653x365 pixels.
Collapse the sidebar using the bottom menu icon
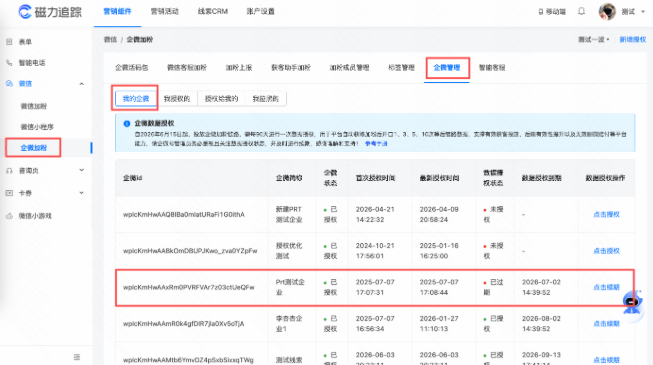(x=77, y=357)
